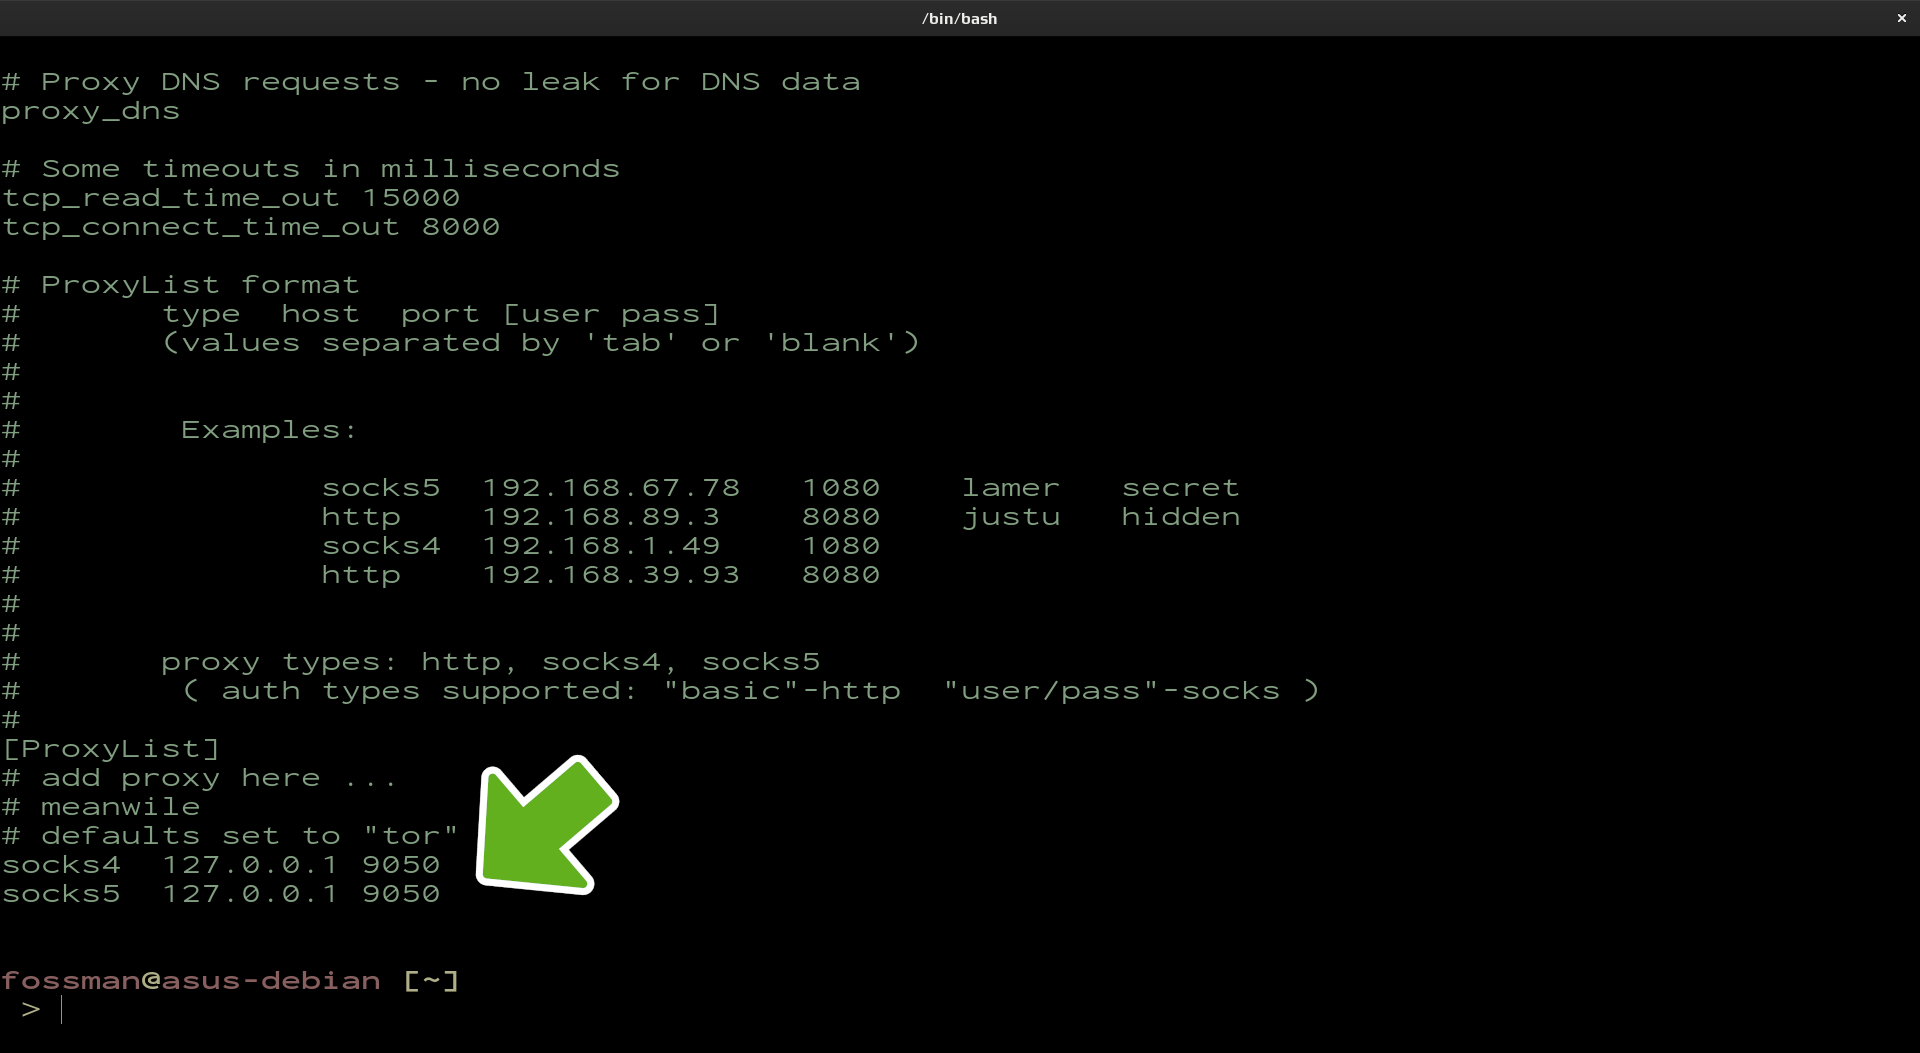
Task: Click the 'defaults set to "tor"' comment
Action: (x=249, y=836)
